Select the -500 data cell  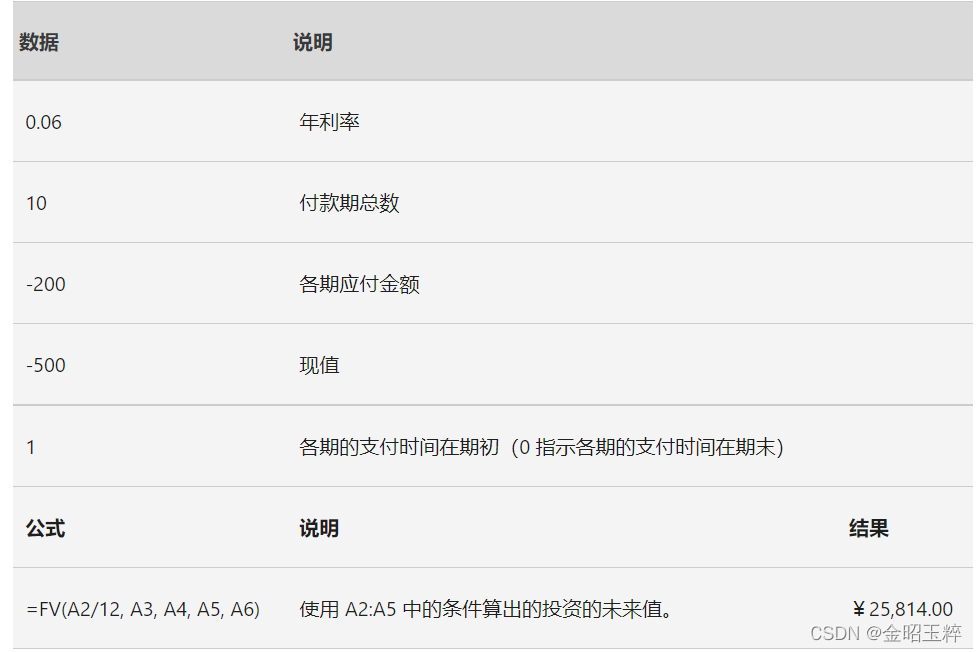46,365
